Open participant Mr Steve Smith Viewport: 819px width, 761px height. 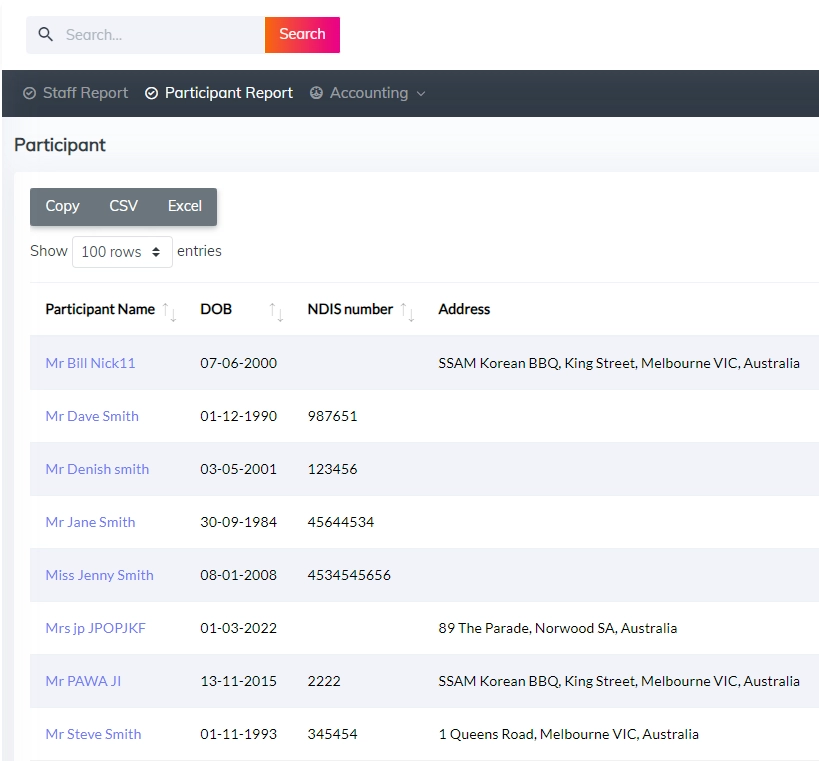(x=93, y=734)
